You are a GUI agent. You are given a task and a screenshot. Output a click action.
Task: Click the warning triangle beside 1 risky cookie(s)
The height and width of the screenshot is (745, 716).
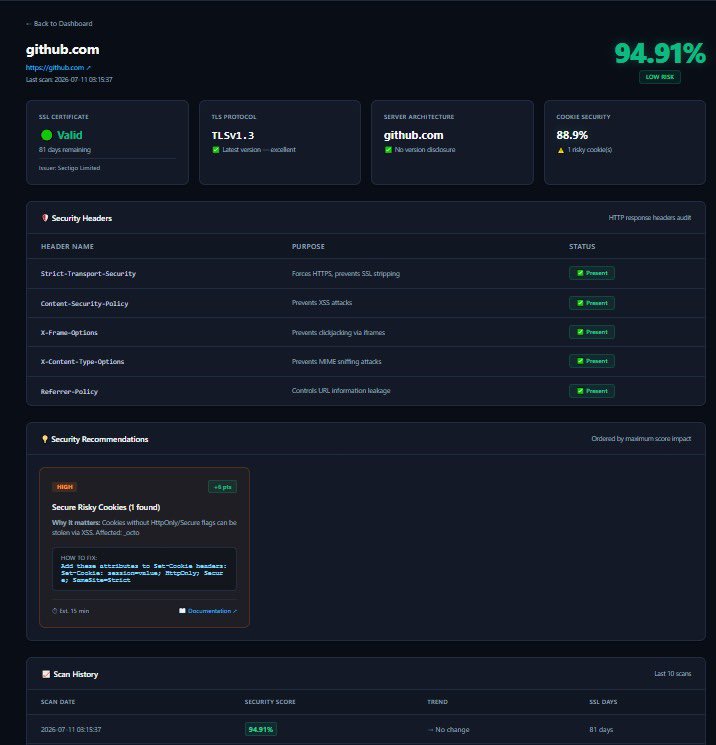pos(561,150)
